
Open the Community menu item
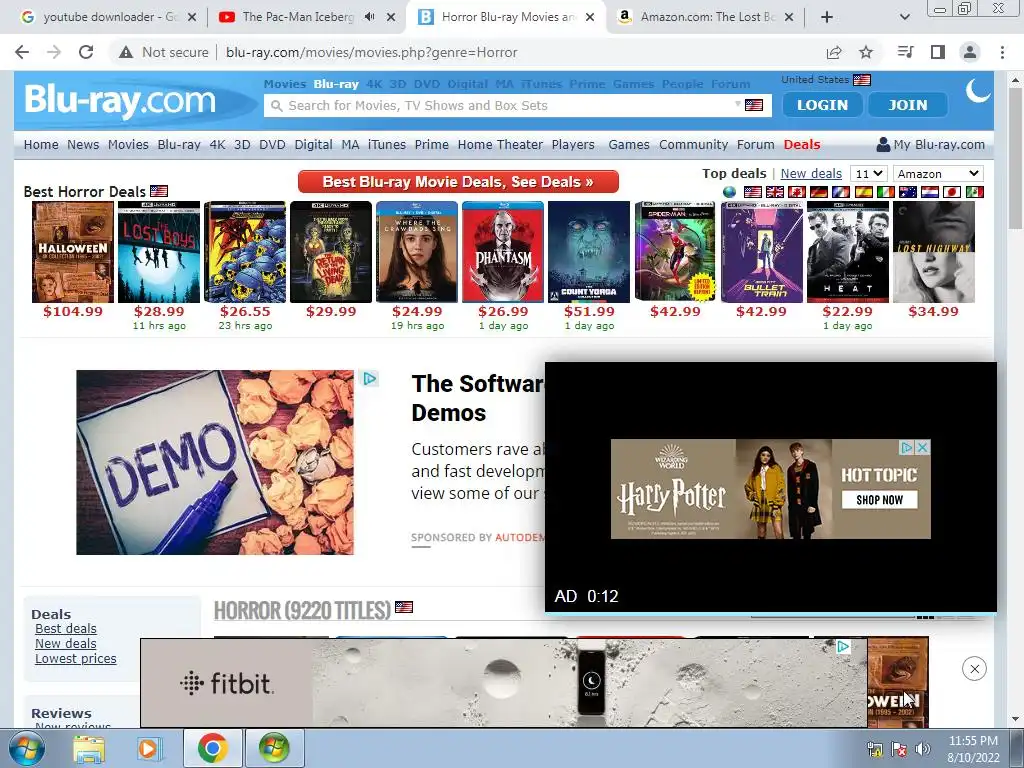pos(694,144)
